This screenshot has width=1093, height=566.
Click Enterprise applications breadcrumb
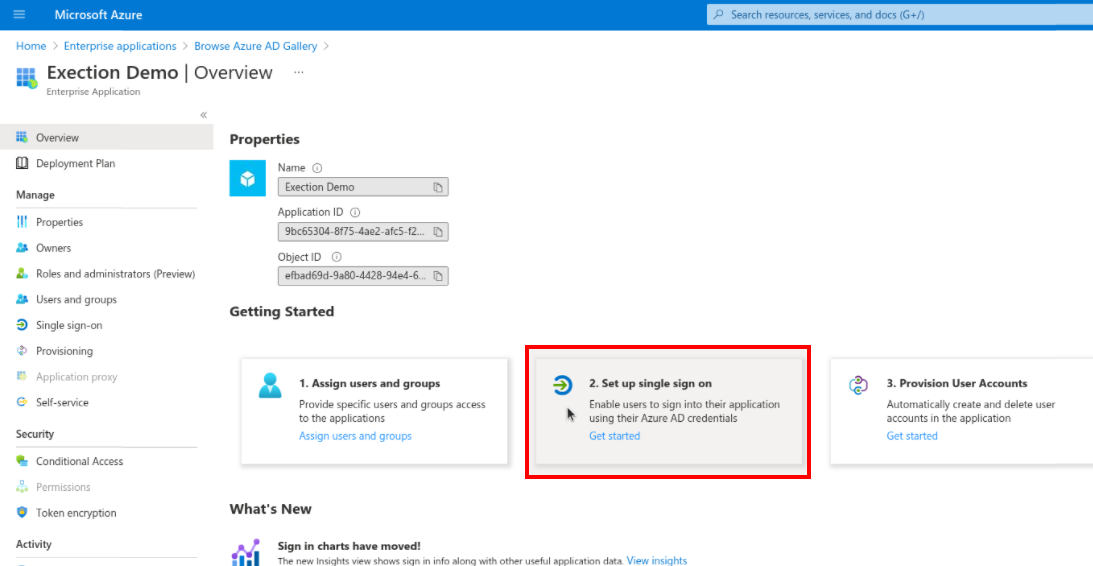[x=120, y=46]
